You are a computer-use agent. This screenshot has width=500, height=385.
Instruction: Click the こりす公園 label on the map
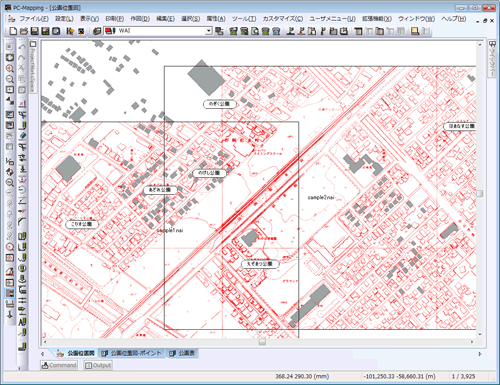pos(82,224)
